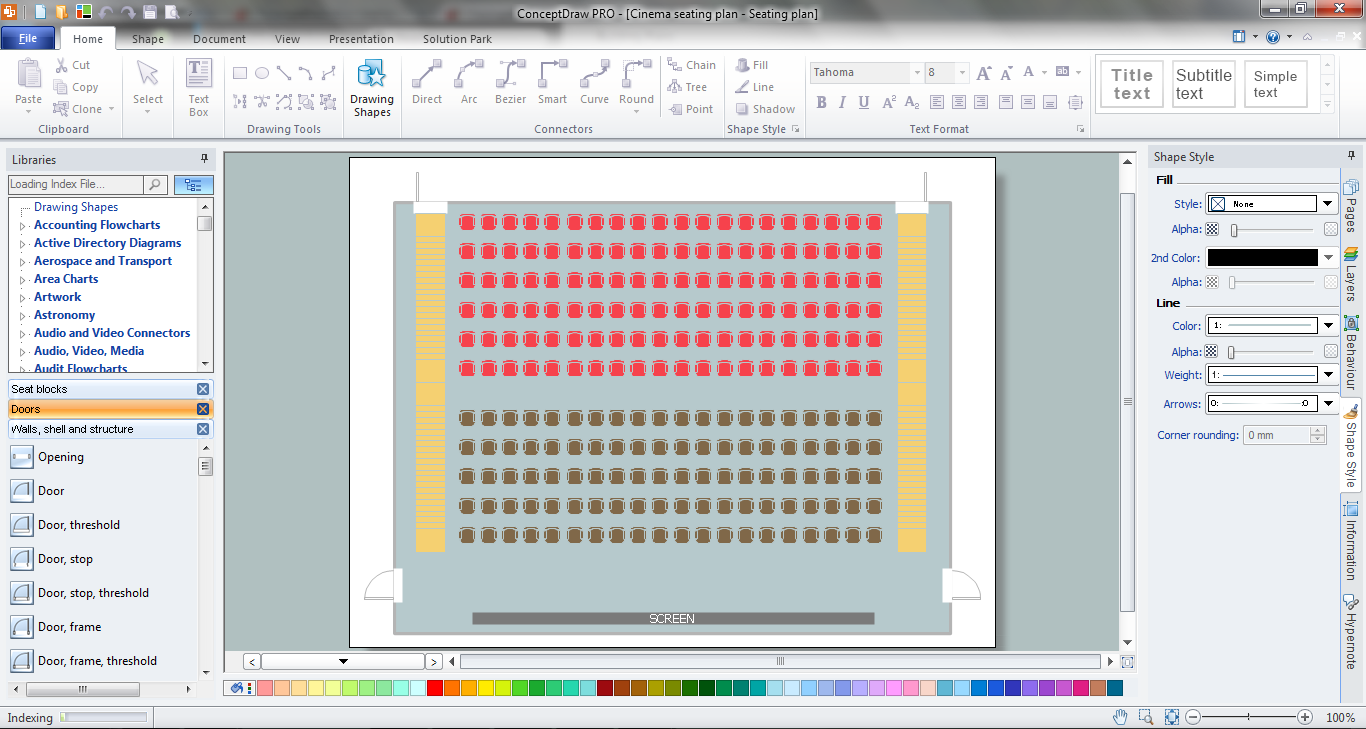1366x729 pixels.
Task: Open the Solution Park tab
Action: click(457, 39)
